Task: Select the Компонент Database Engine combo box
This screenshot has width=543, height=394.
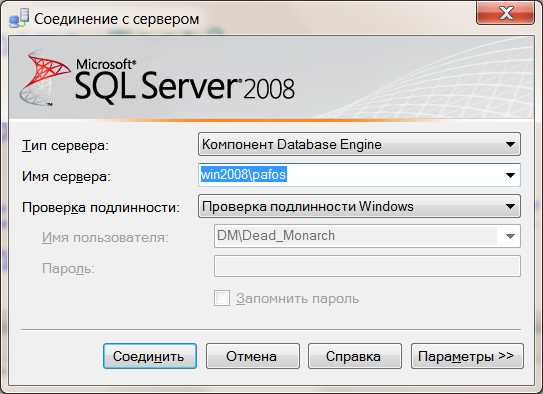Action: (x=359, y=144)
